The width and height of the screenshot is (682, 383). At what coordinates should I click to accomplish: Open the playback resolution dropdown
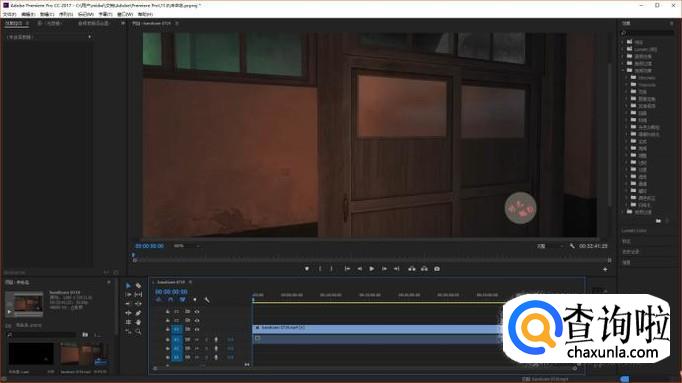[x=550, y=246]
